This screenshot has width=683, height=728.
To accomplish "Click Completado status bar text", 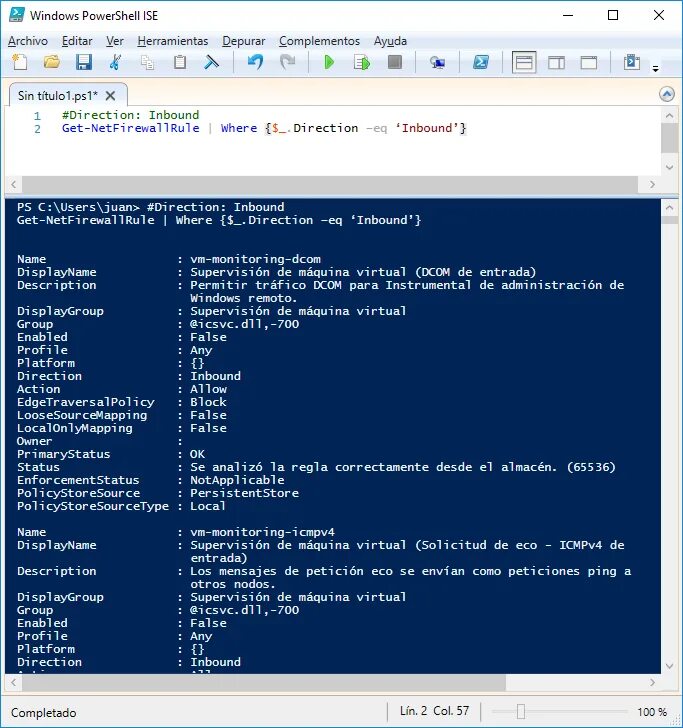I will (x=44, y=712).
